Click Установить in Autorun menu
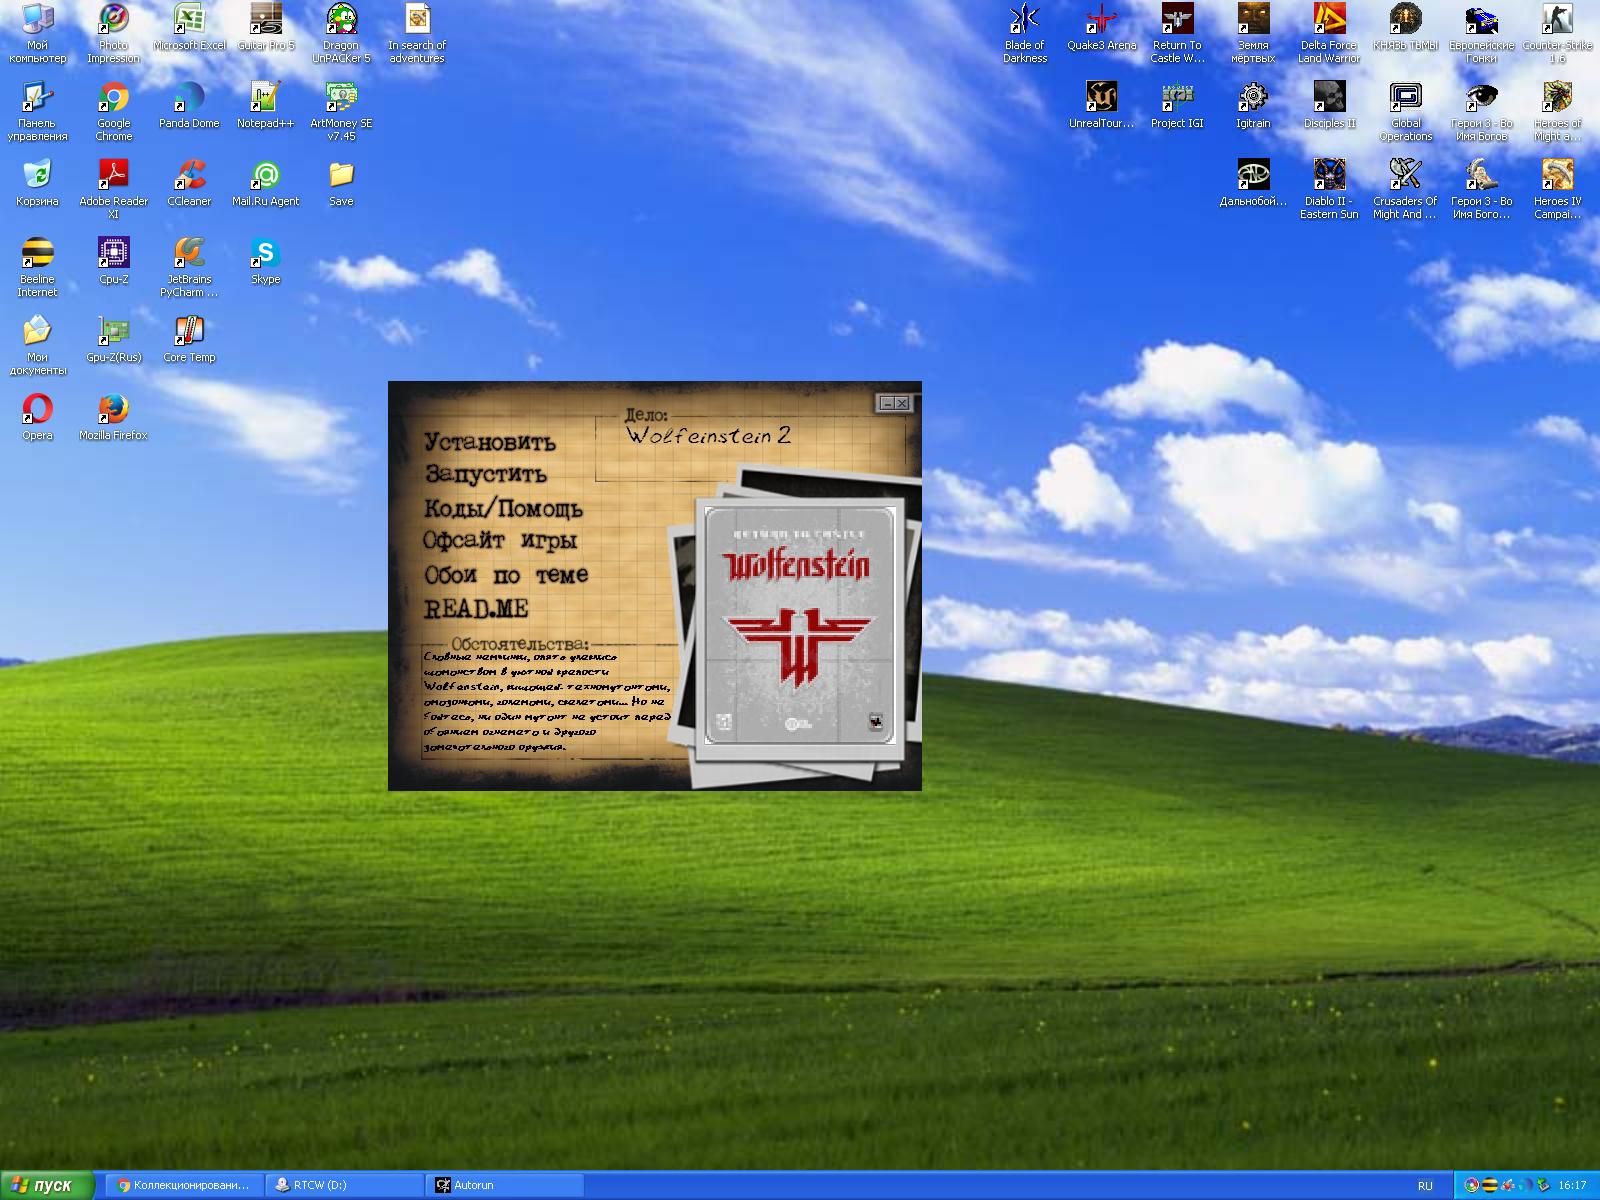Viewport: 1600px width, 1200px height. [489, 442]
